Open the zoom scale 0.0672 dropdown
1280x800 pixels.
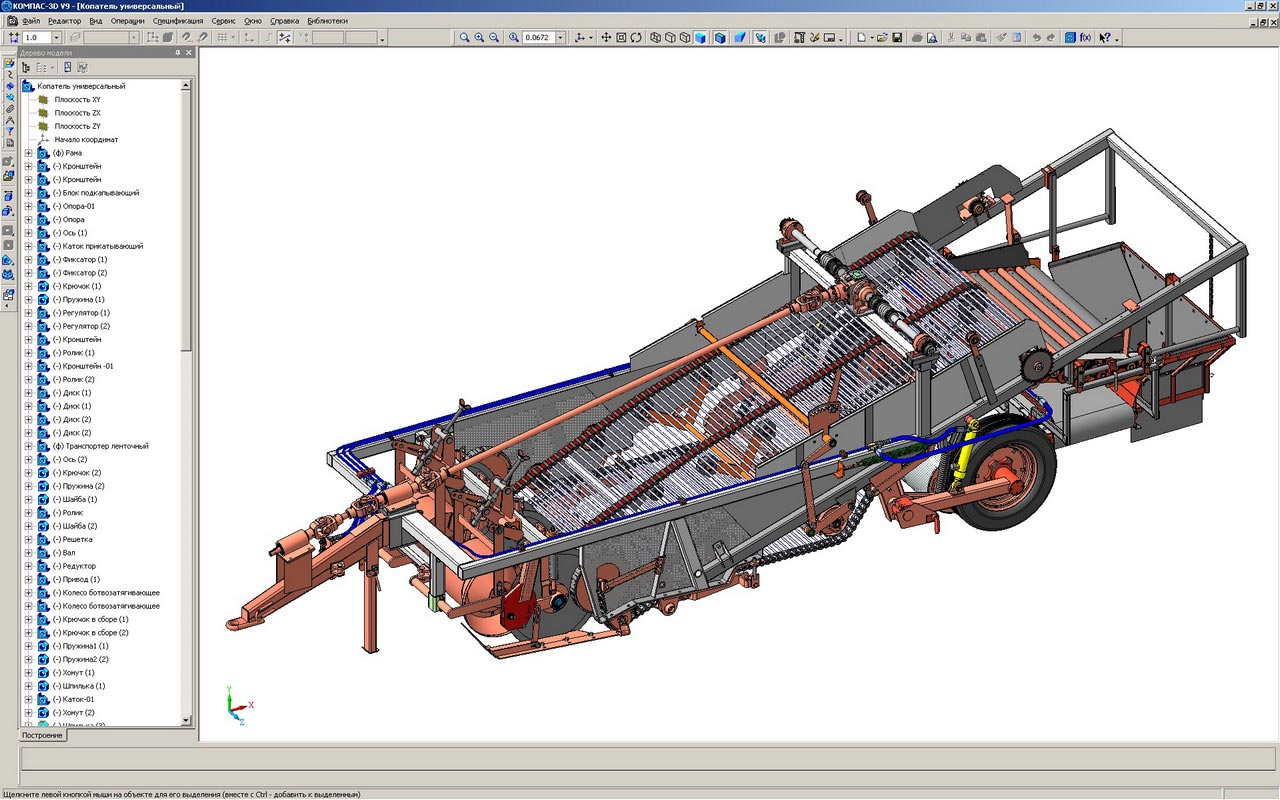[x=560, y=38]
